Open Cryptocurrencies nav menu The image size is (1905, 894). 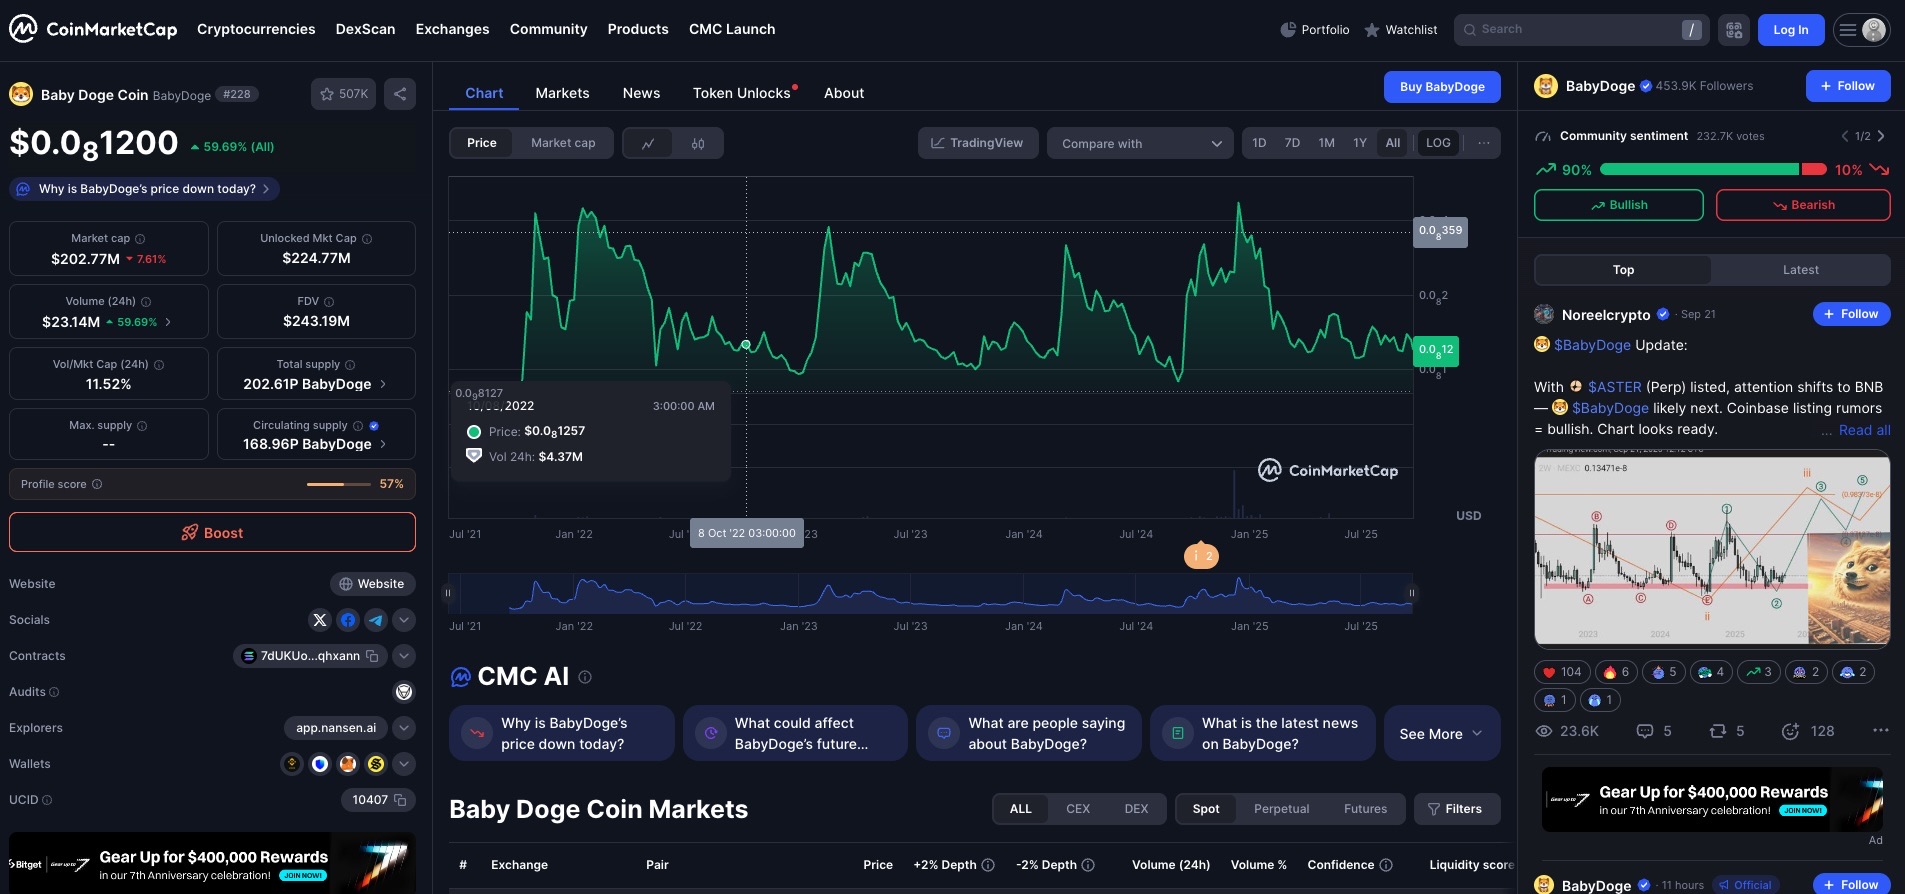[256, 29]
